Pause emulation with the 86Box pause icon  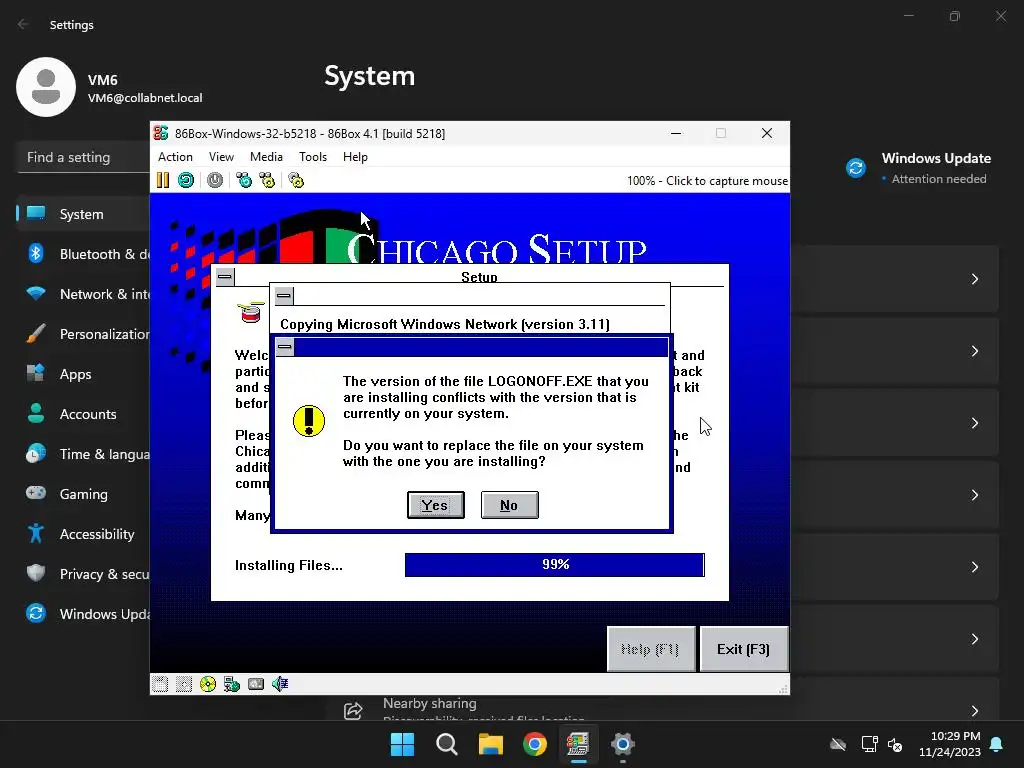pos(163,180)
